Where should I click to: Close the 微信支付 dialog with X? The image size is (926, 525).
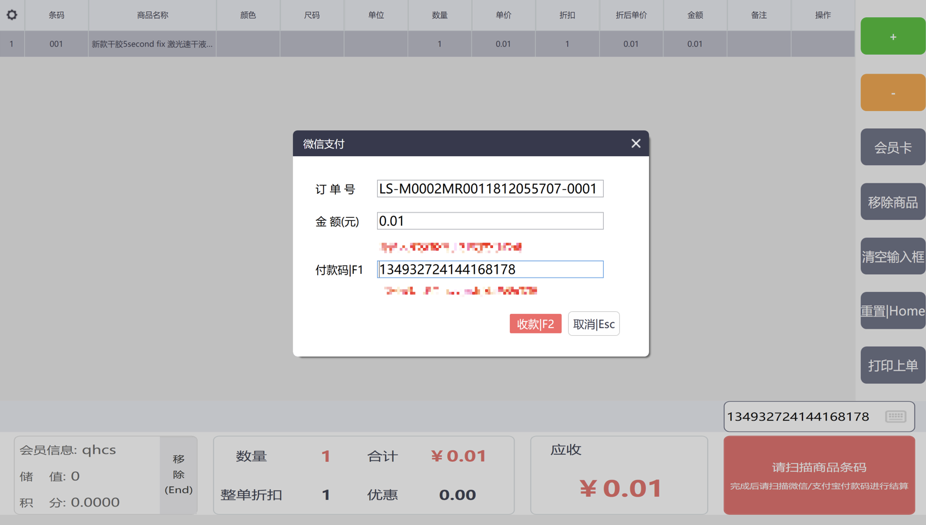click(x=635, y=144)
